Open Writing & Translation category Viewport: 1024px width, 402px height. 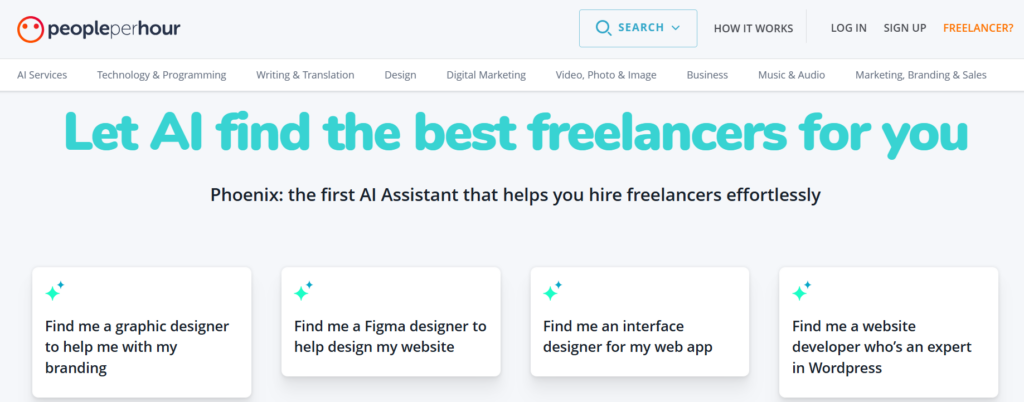pyautogui.click(x=305, y=75)
